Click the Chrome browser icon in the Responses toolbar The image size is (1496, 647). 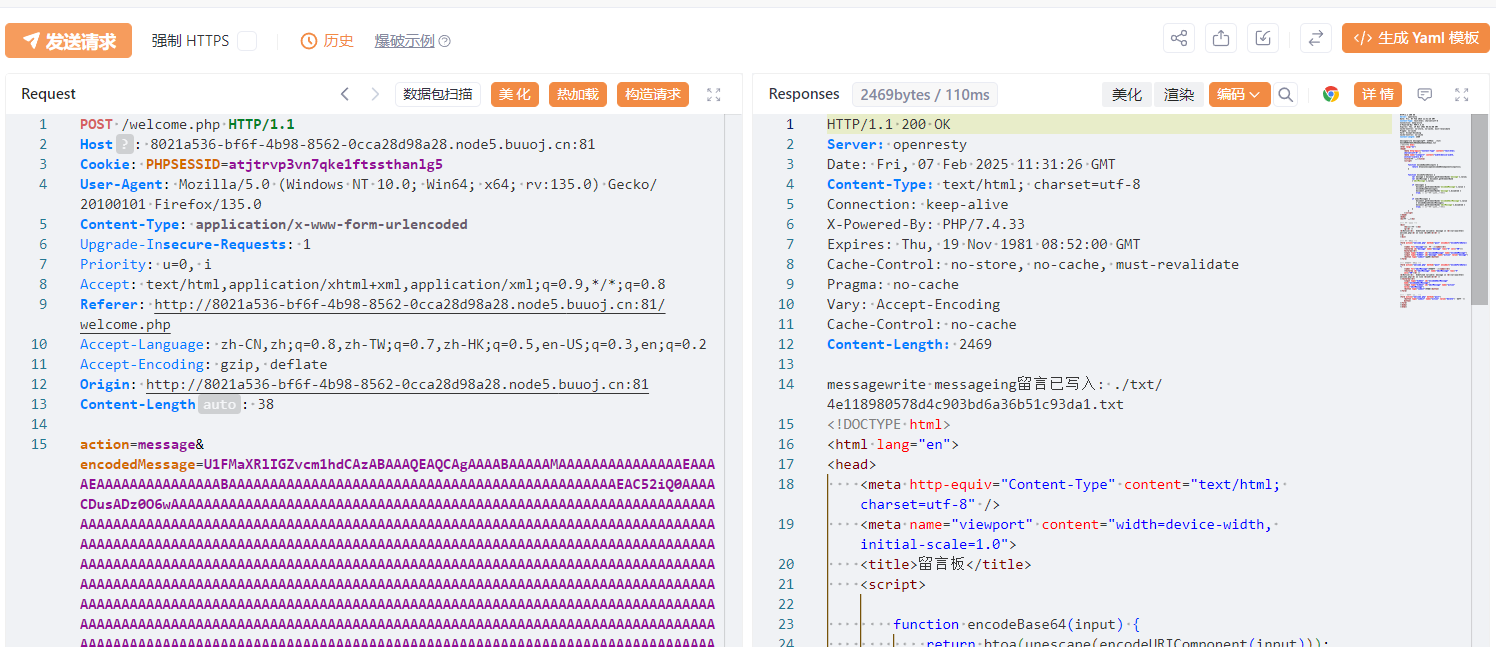click(1331, 93)
